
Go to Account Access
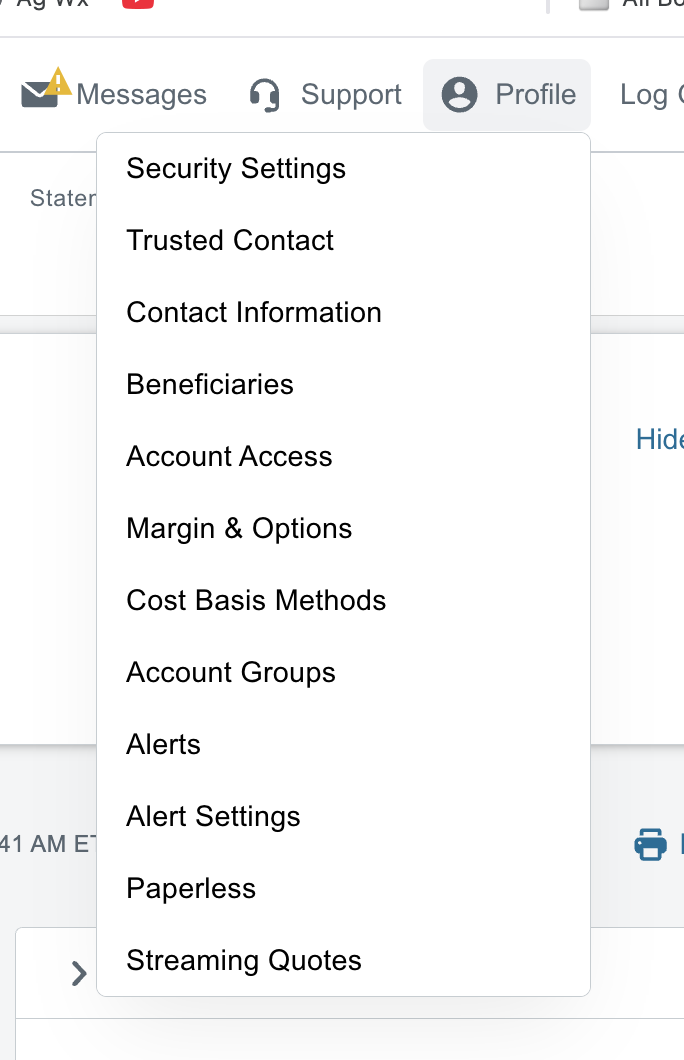point(229,456)
